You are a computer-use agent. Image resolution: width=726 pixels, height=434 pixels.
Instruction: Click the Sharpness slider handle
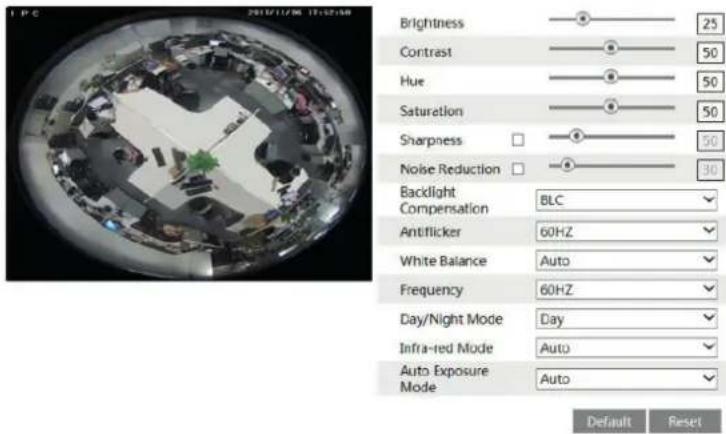(576, 136)
